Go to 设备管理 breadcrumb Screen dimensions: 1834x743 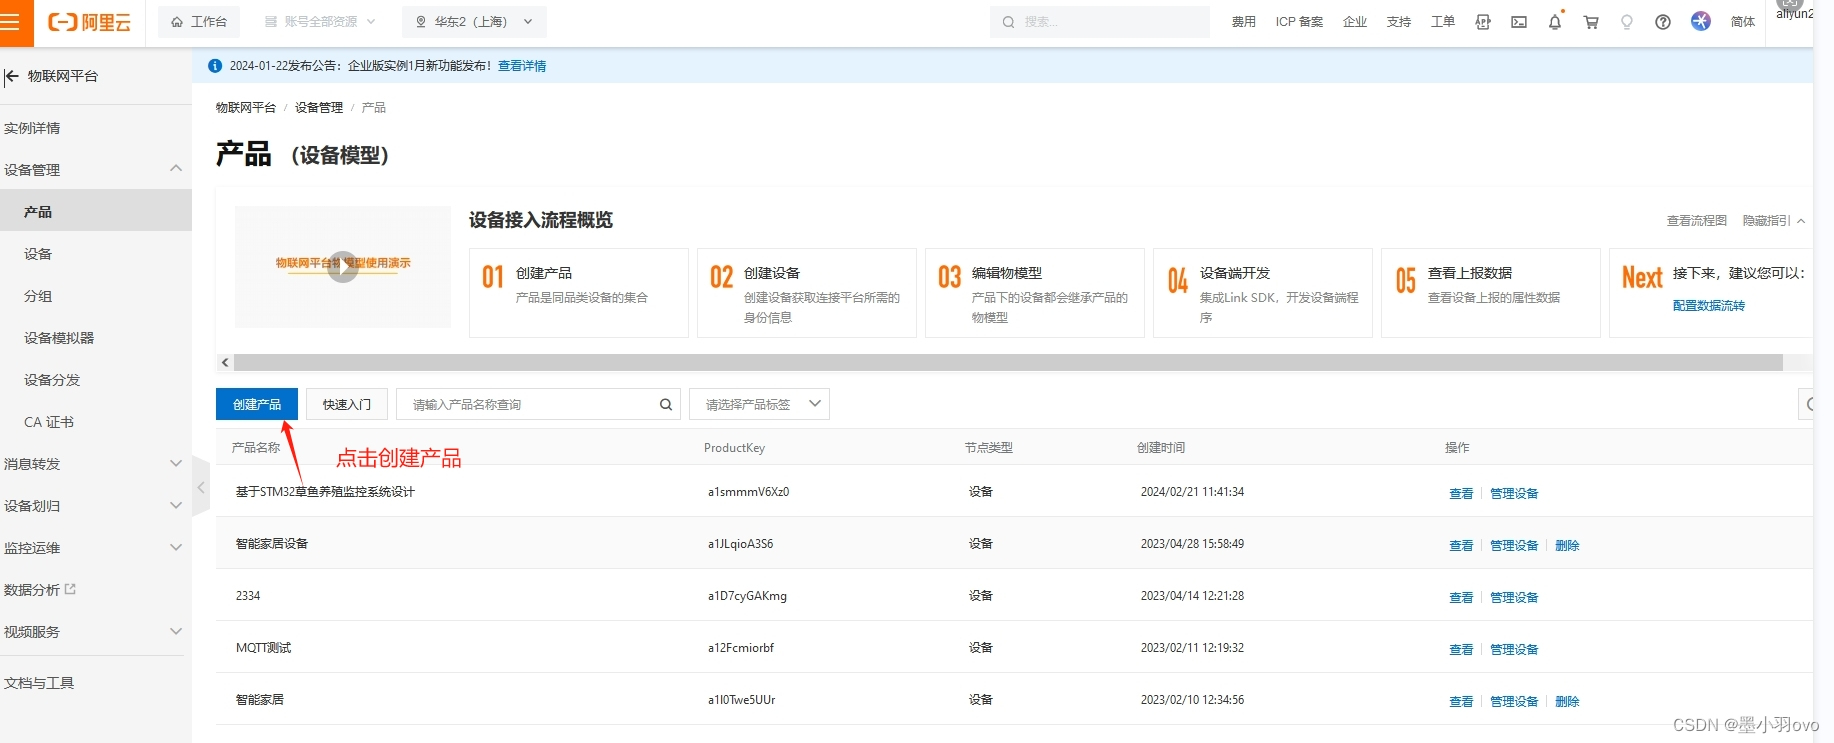click(x=319, y=108)
